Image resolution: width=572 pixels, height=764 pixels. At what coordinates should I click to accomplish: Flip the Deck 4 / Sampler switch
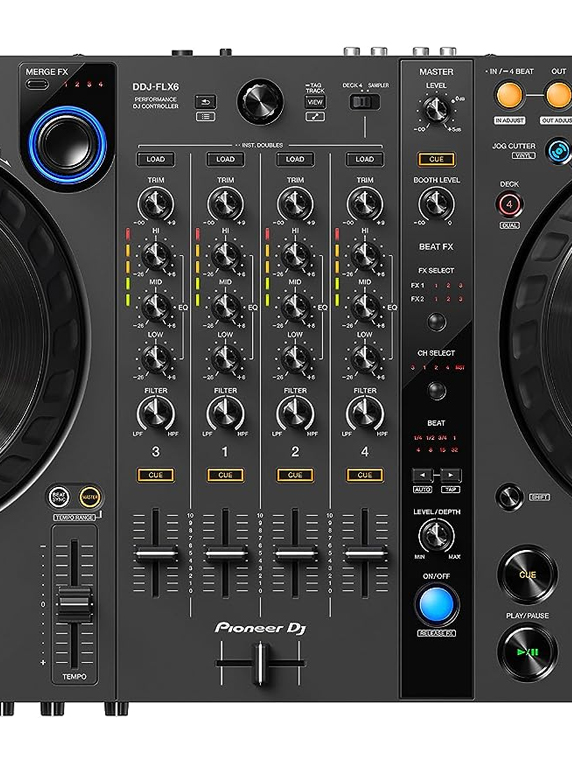click(x=364, y=102)
